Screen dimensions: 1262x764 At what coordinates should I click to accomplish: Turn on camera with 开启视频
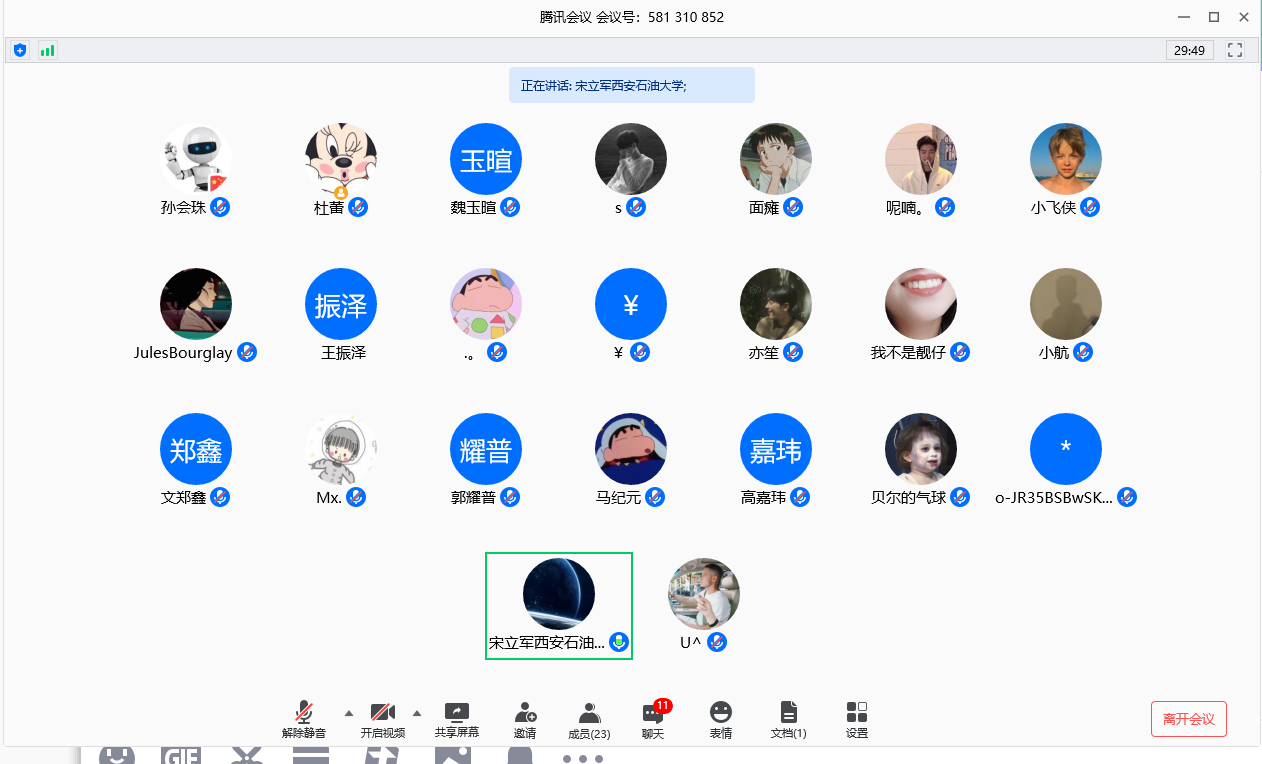(x=382, y=719)
